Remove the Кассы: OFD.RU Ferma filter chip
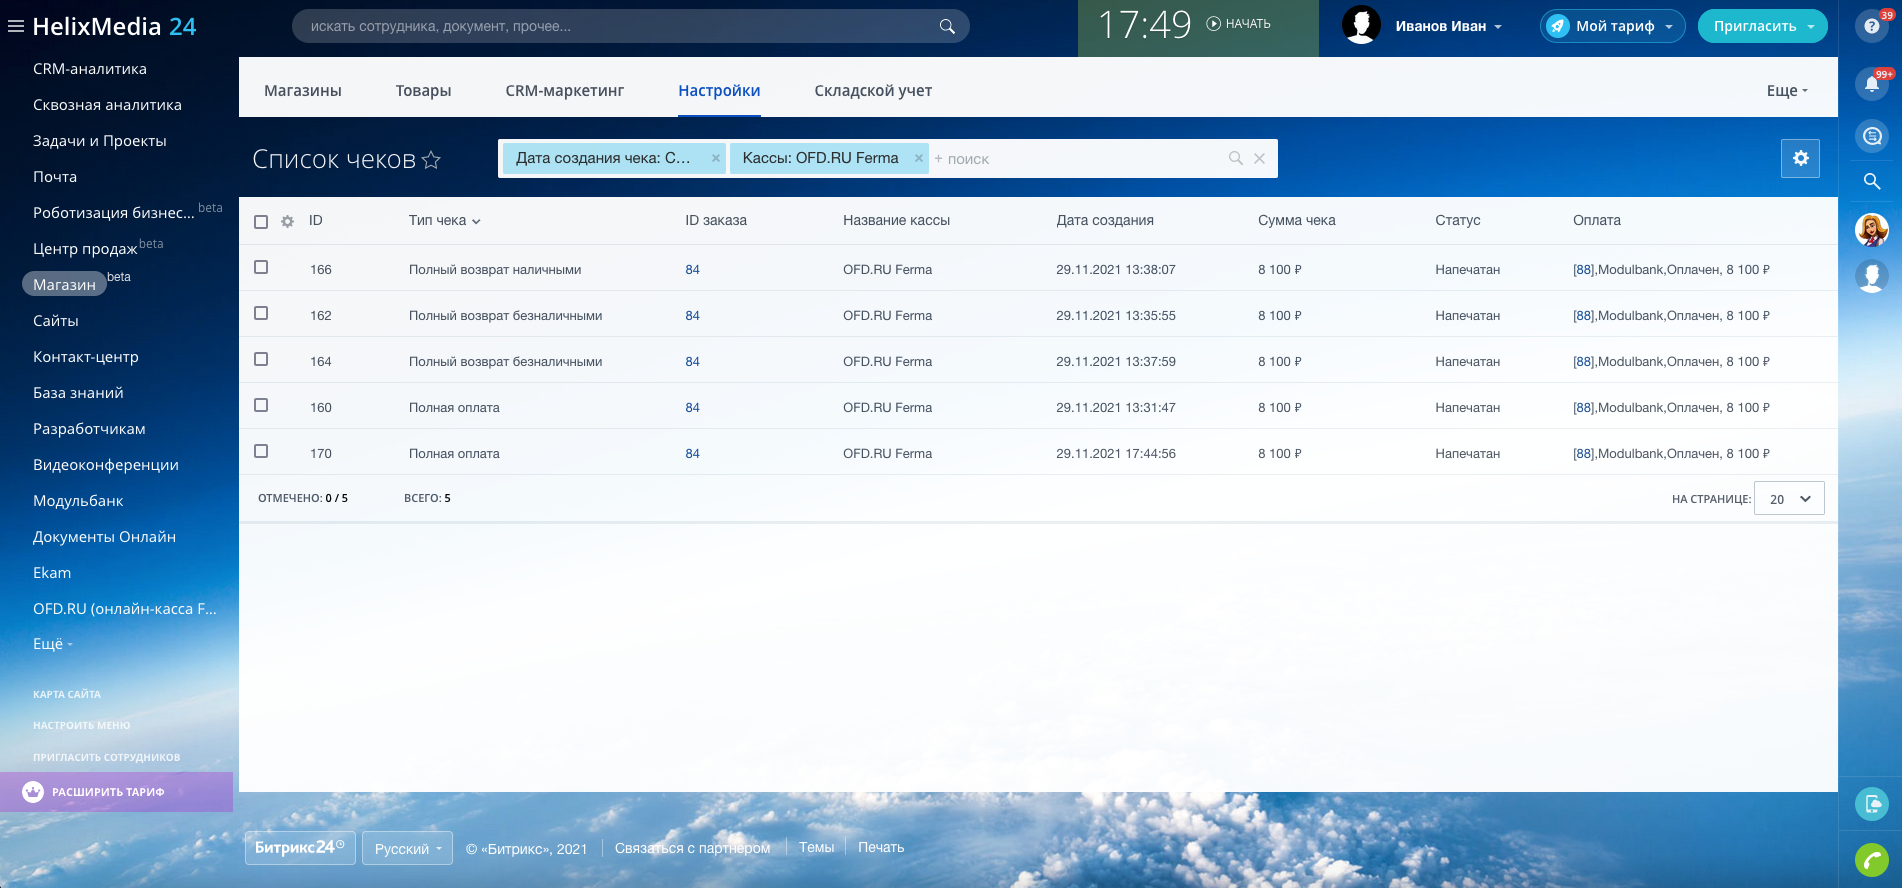Image resolution: width=1902 pixels, height=888 pixels. click(918, 158)
